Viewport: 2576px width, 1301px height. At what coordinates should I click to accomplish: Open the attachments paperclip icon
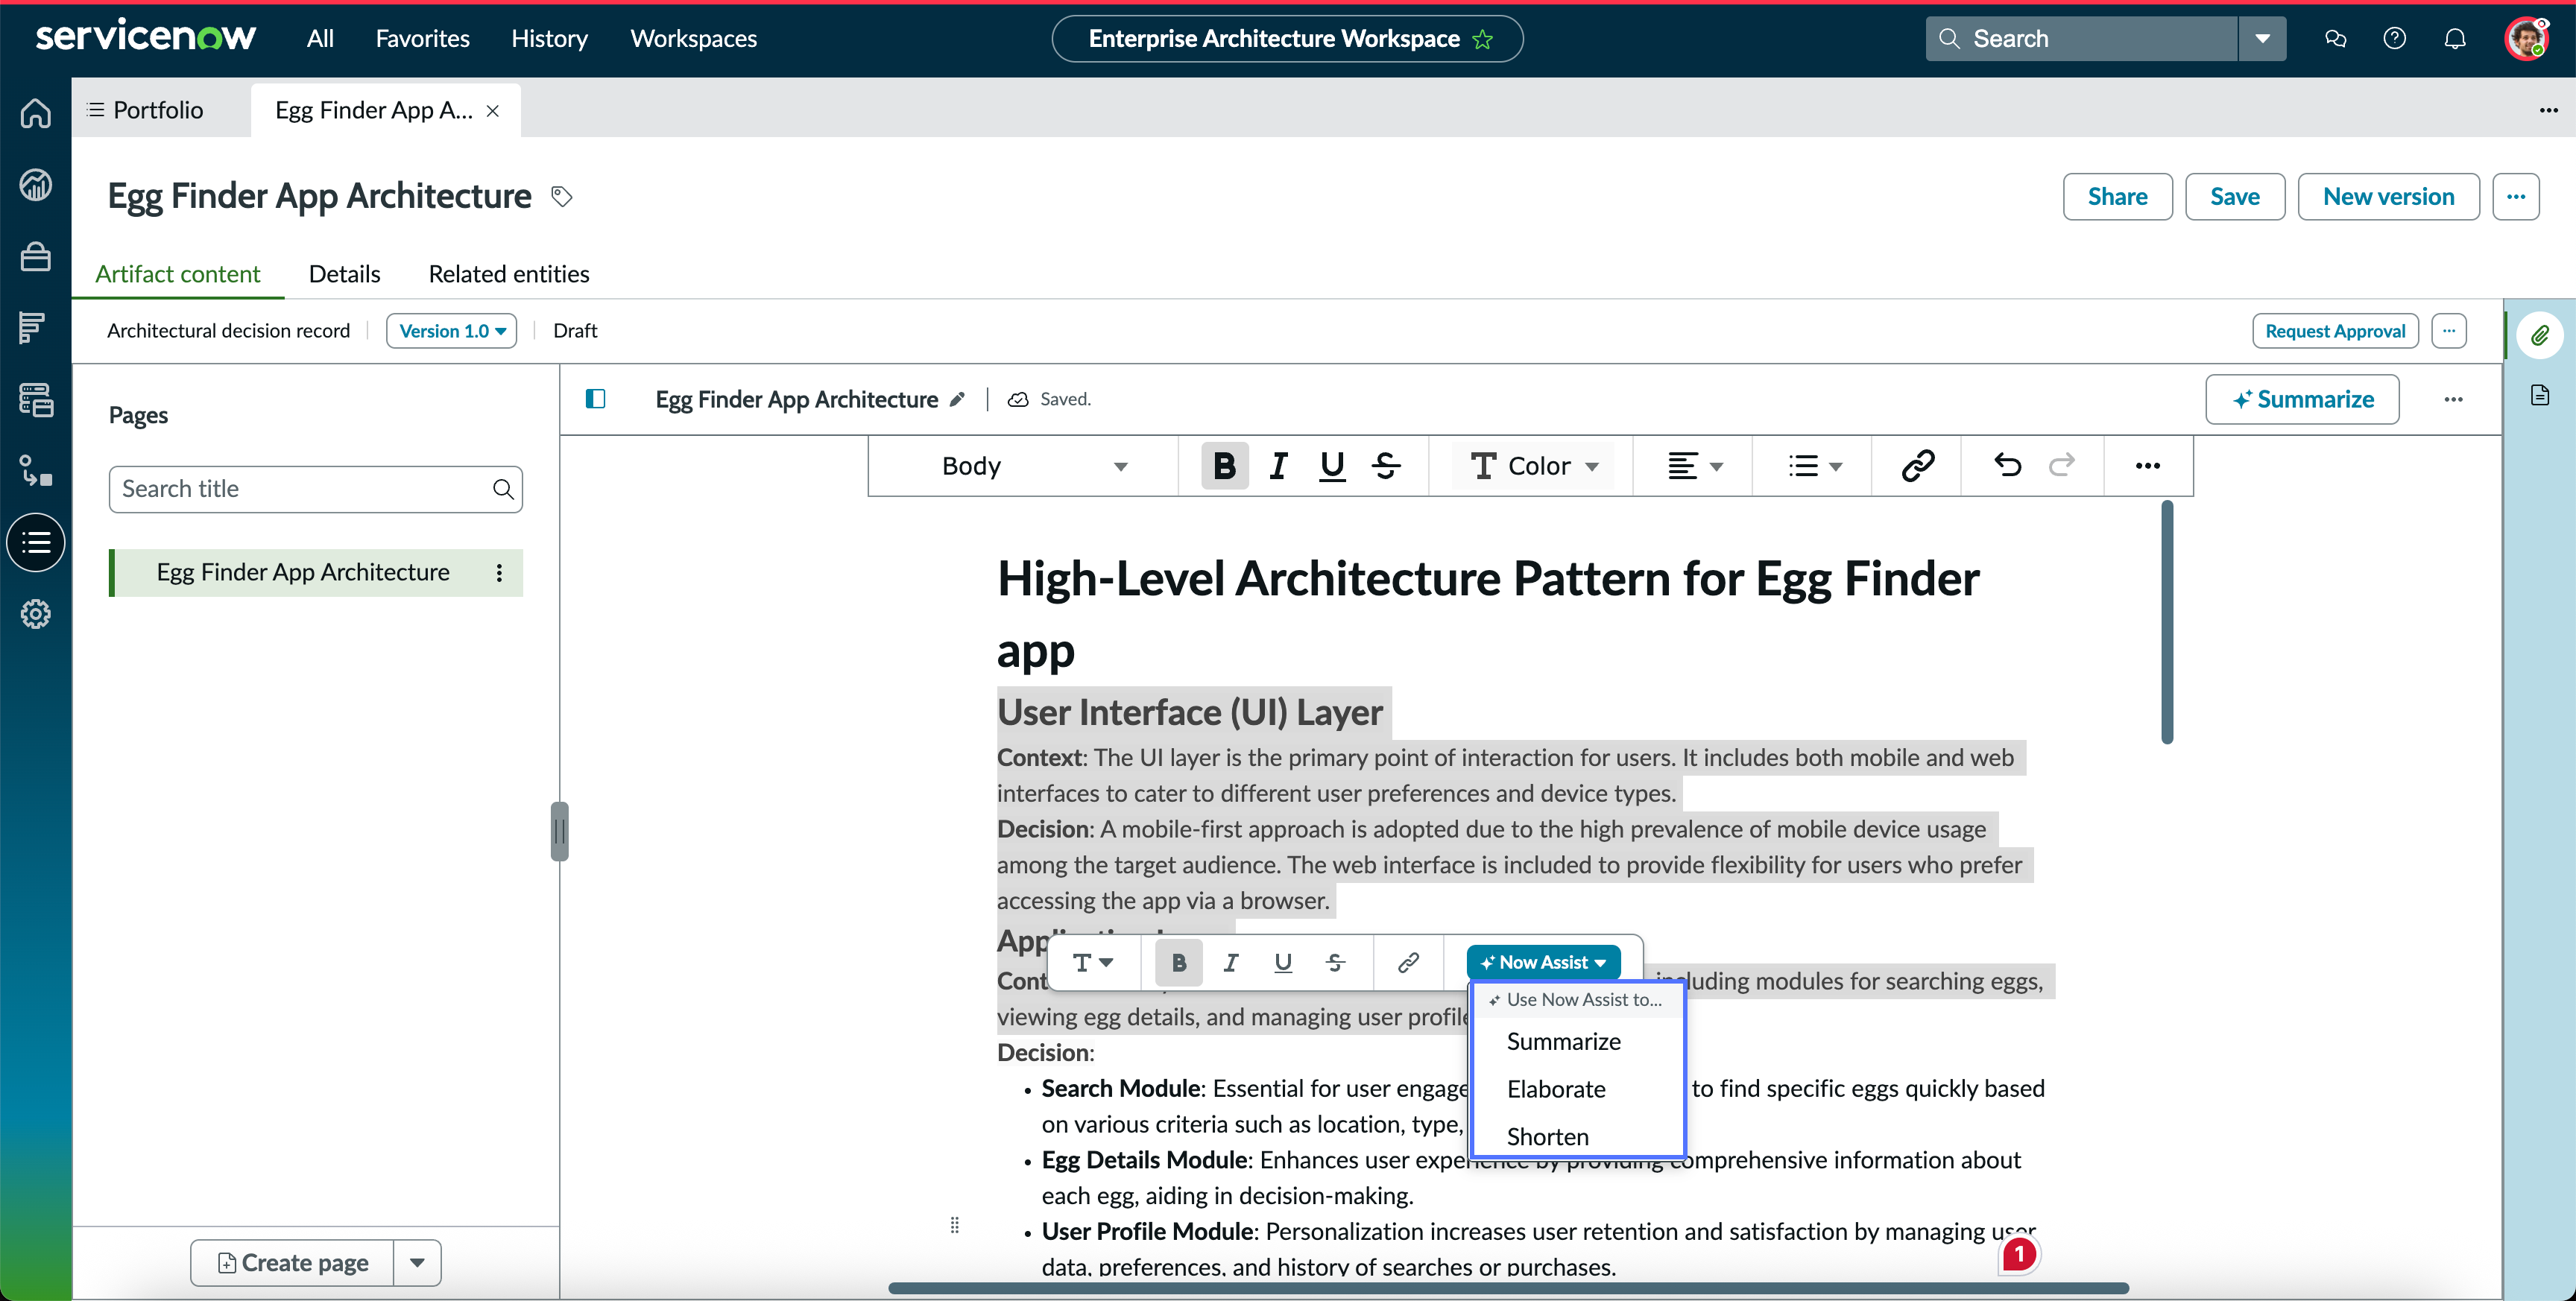coord(2540,335)
